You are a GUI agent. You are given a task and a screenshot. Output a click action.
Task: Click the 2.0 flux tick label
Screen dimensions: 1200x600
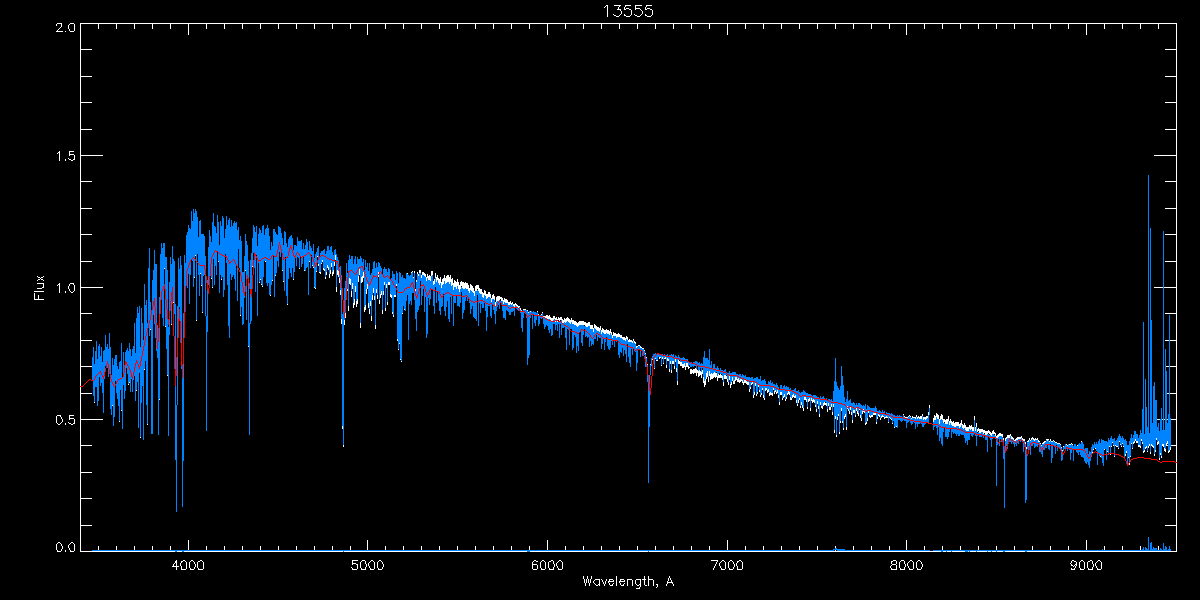tap(63, 28)
